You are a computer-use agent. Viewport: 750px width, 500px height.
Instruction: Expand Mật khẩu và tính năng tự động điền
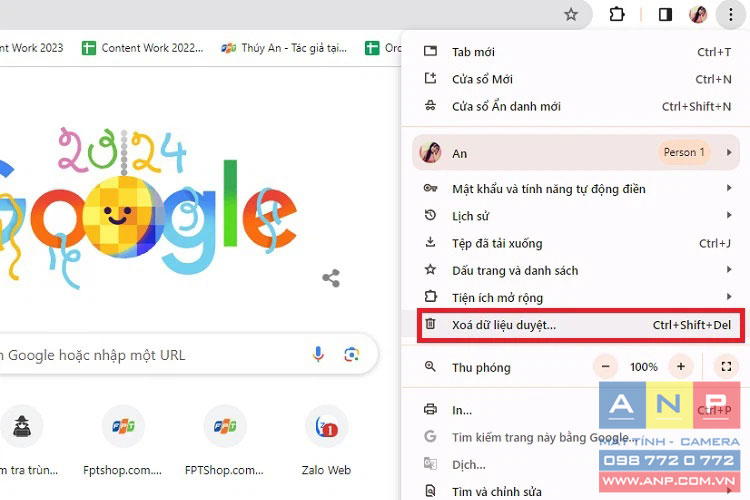(577, 189)
